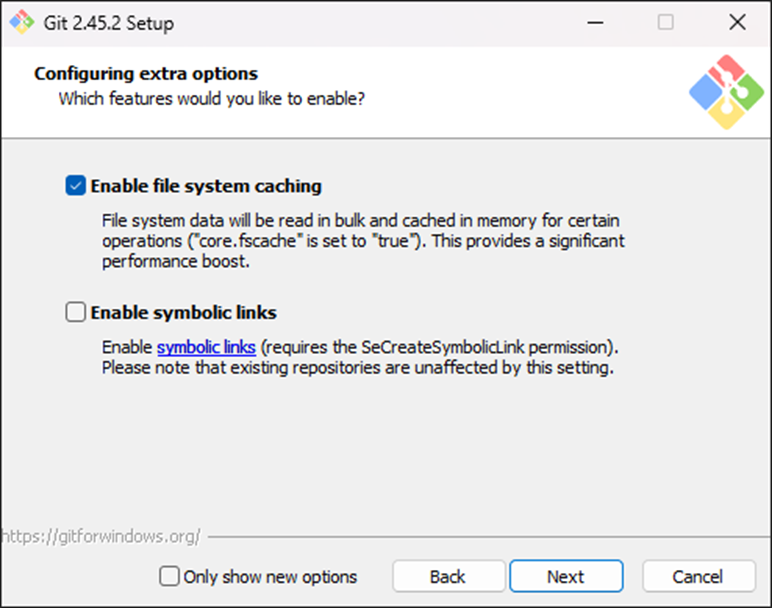Cancel the Git installation

[698, 576]
